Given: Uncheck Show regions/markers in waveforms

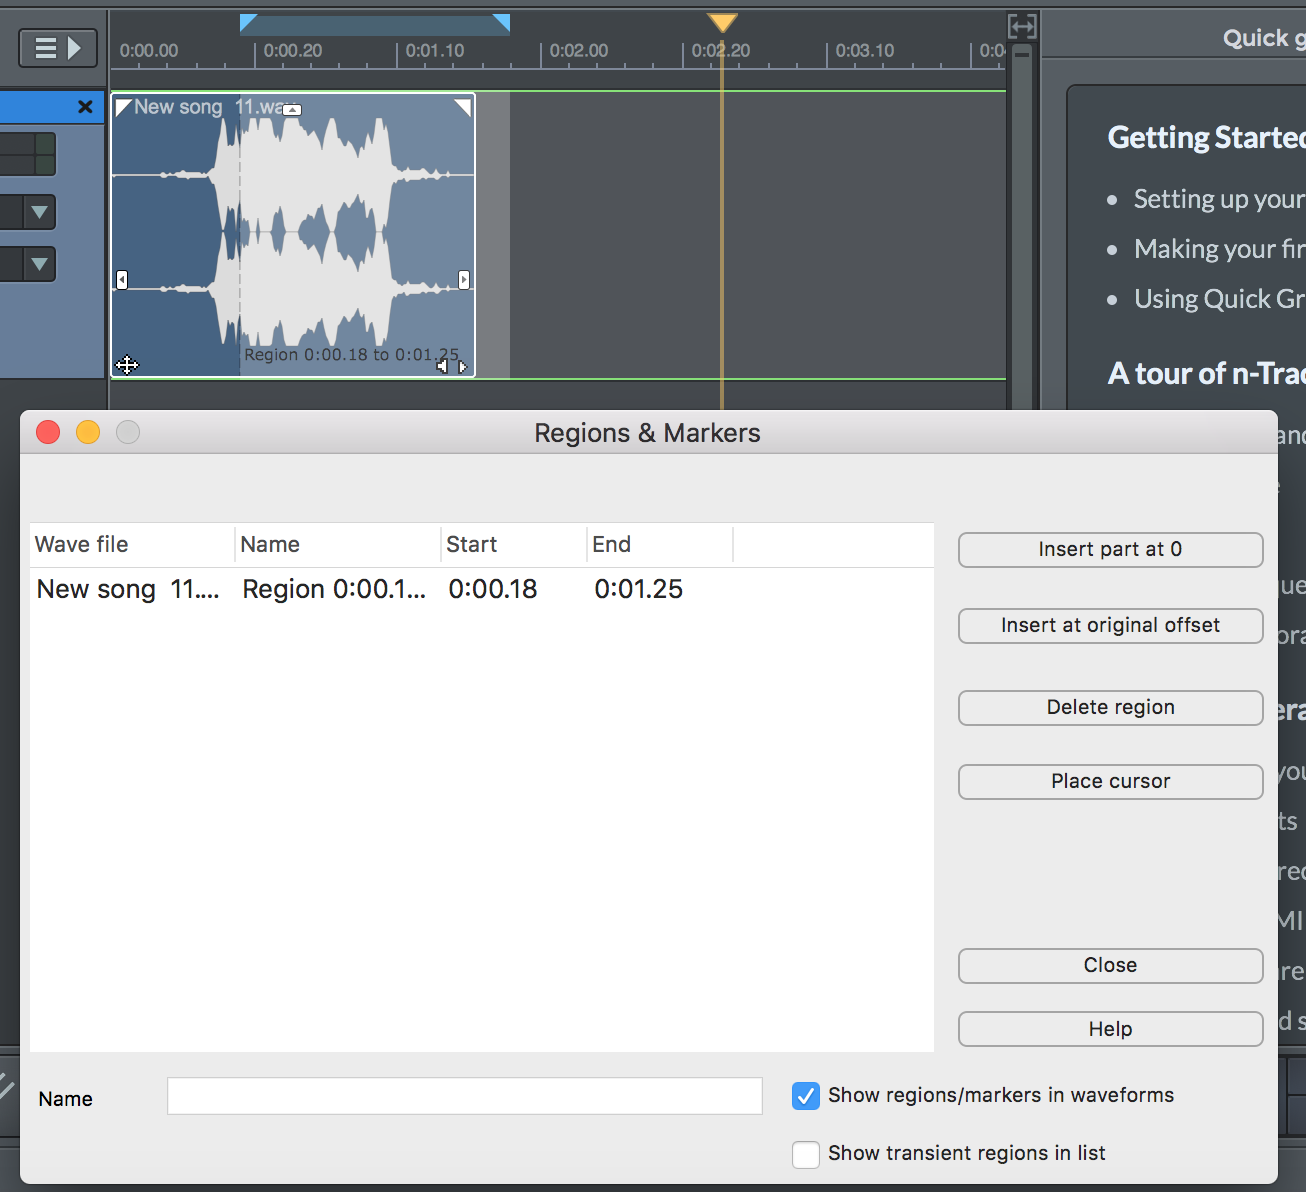Looking at the screenshot, I should pyautogui.click(x=806, y=1096).
